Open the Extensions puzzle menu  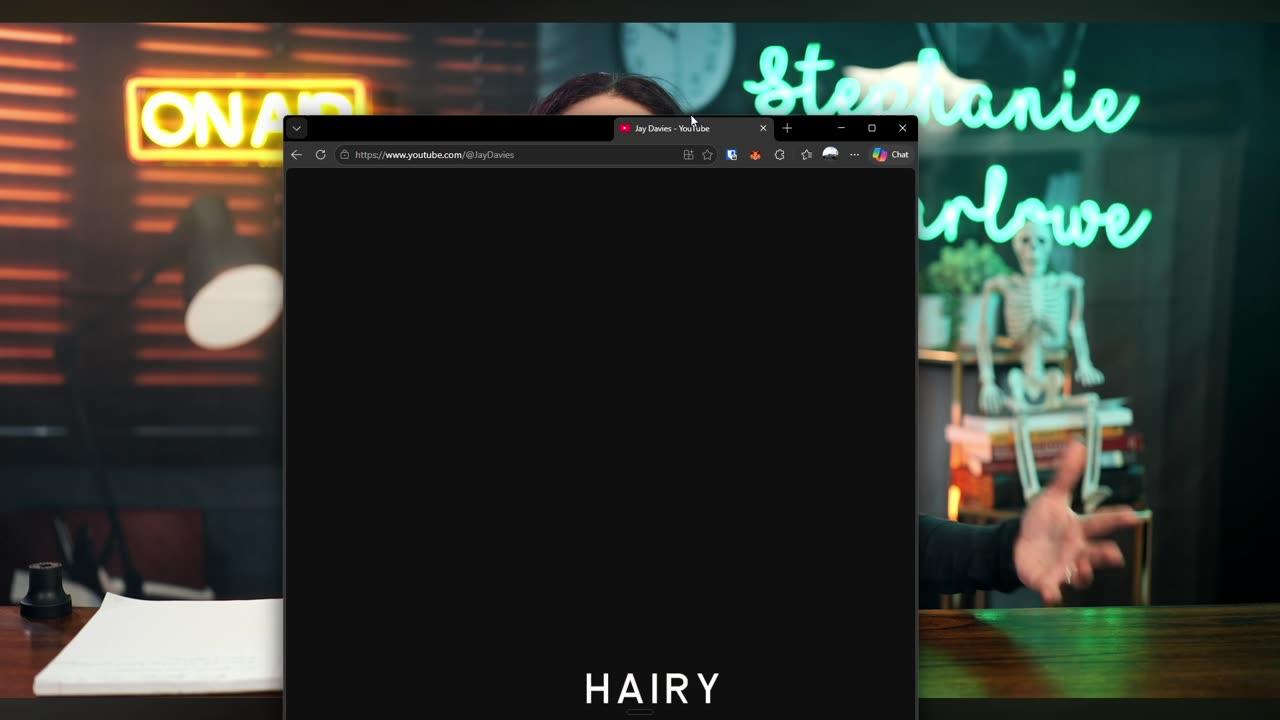(x=780, y=155)
